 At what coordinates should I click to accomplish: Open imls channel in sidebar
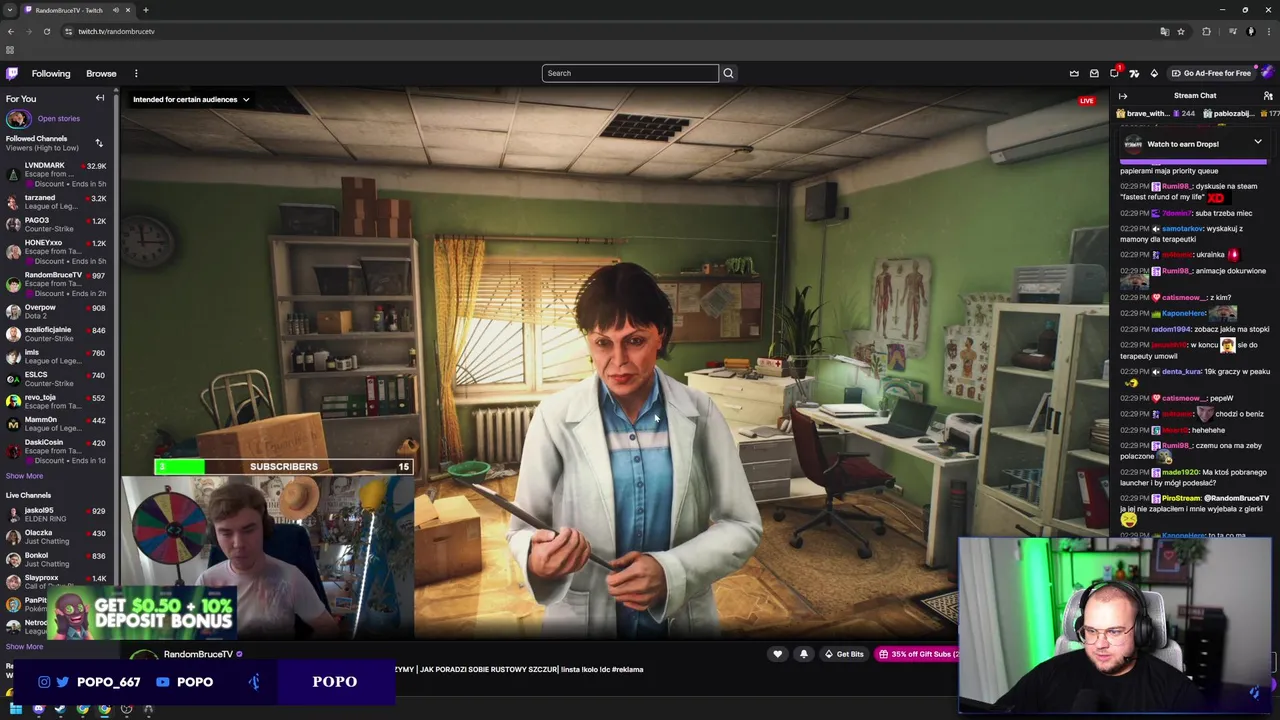pyautogui.click(x=56, y=356)
